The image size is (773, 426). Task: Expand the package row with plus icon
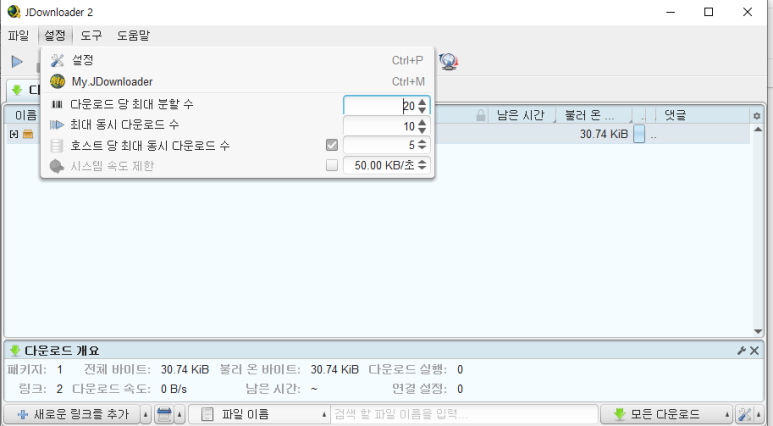(14, 134)
